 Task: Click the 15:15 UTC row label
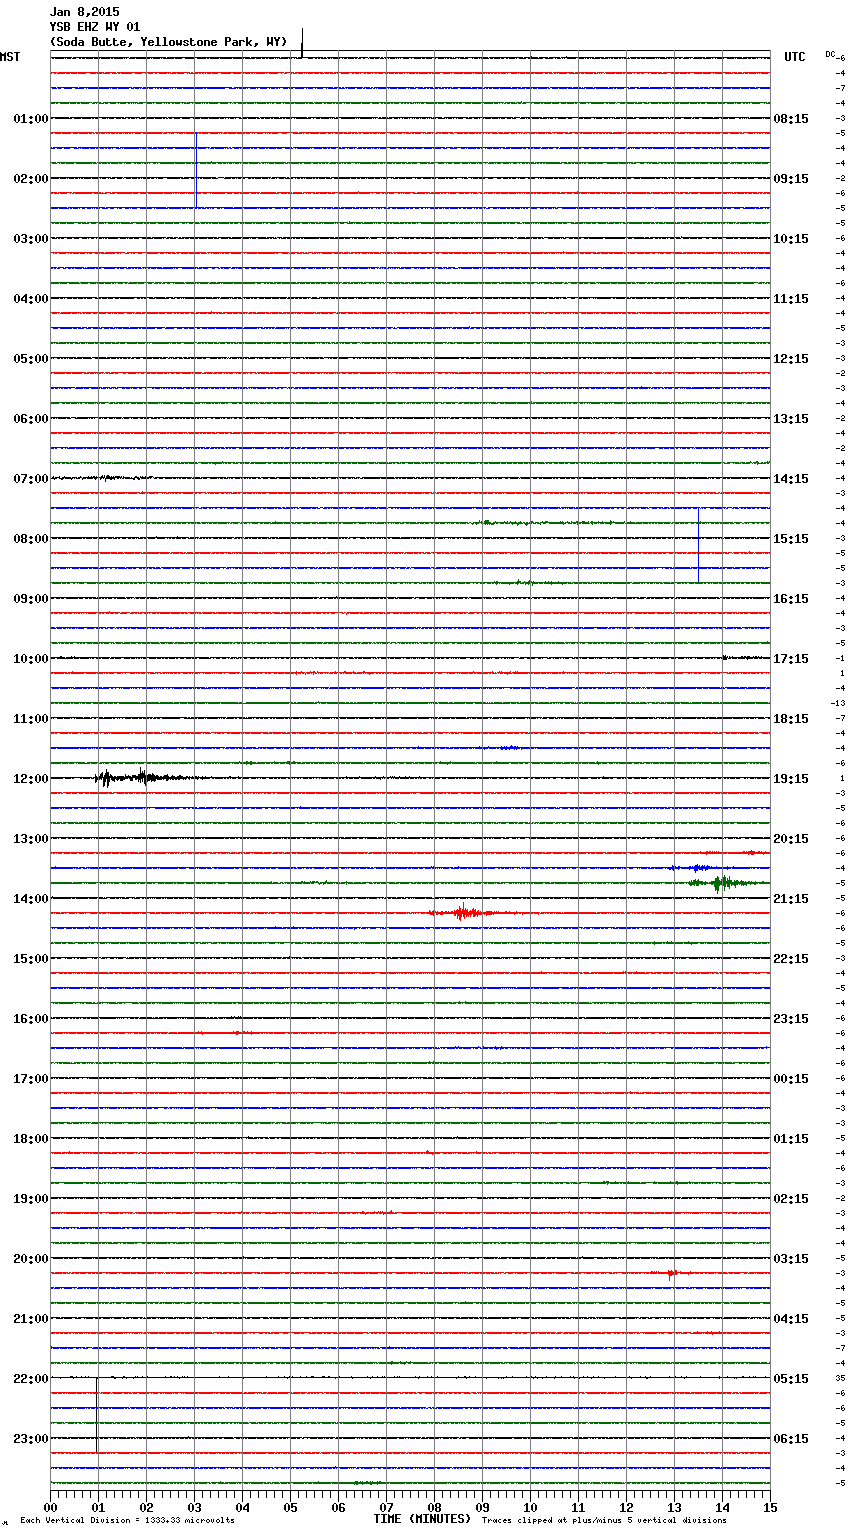791,539
